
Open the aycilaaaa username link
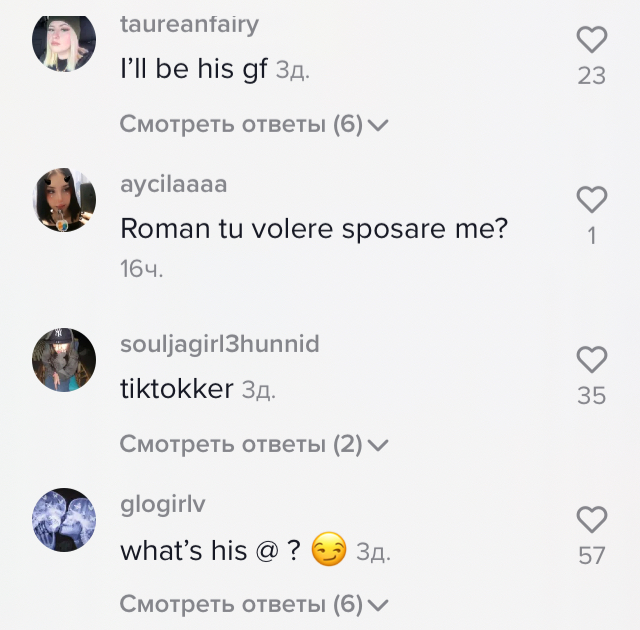click(x=173, y=184)
